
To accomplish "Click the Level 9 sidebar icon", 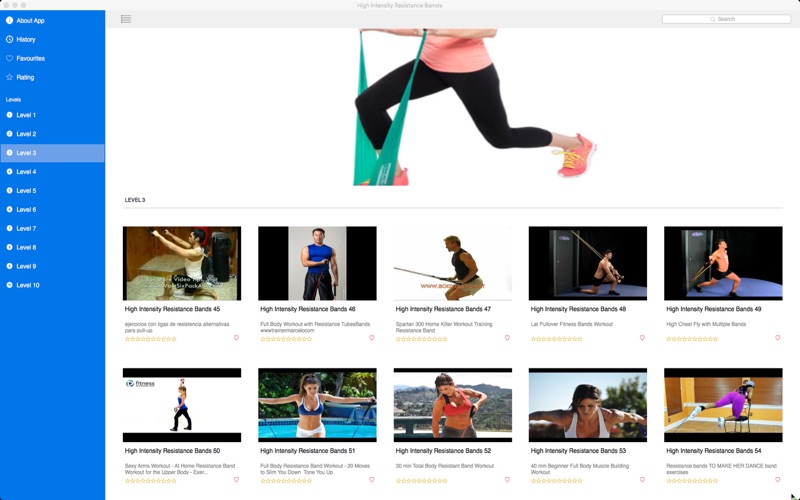I will tap(9, 266).
